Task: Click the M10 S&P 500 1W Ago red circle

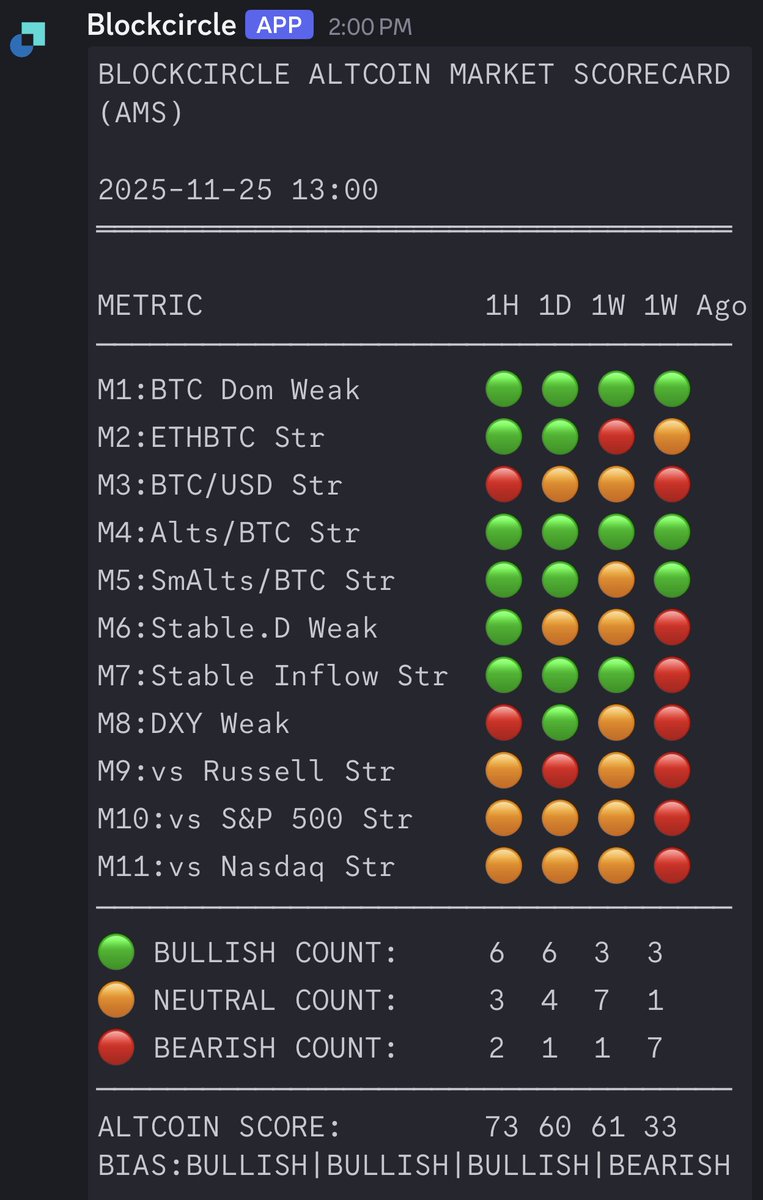Action: (x=672, y=820)
